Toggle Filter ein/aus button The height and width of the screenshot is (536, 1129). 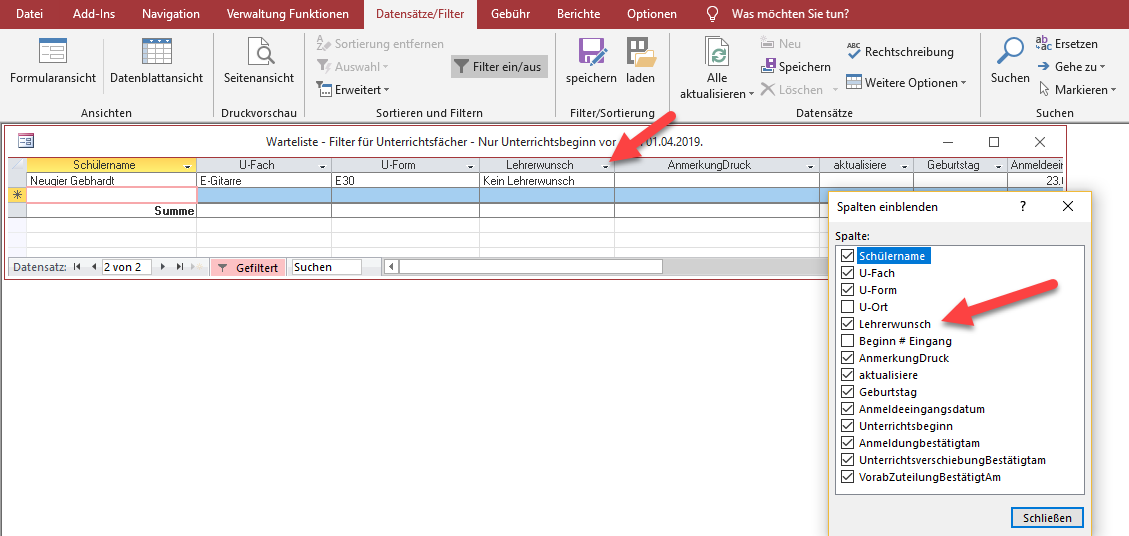click(499, 67)
